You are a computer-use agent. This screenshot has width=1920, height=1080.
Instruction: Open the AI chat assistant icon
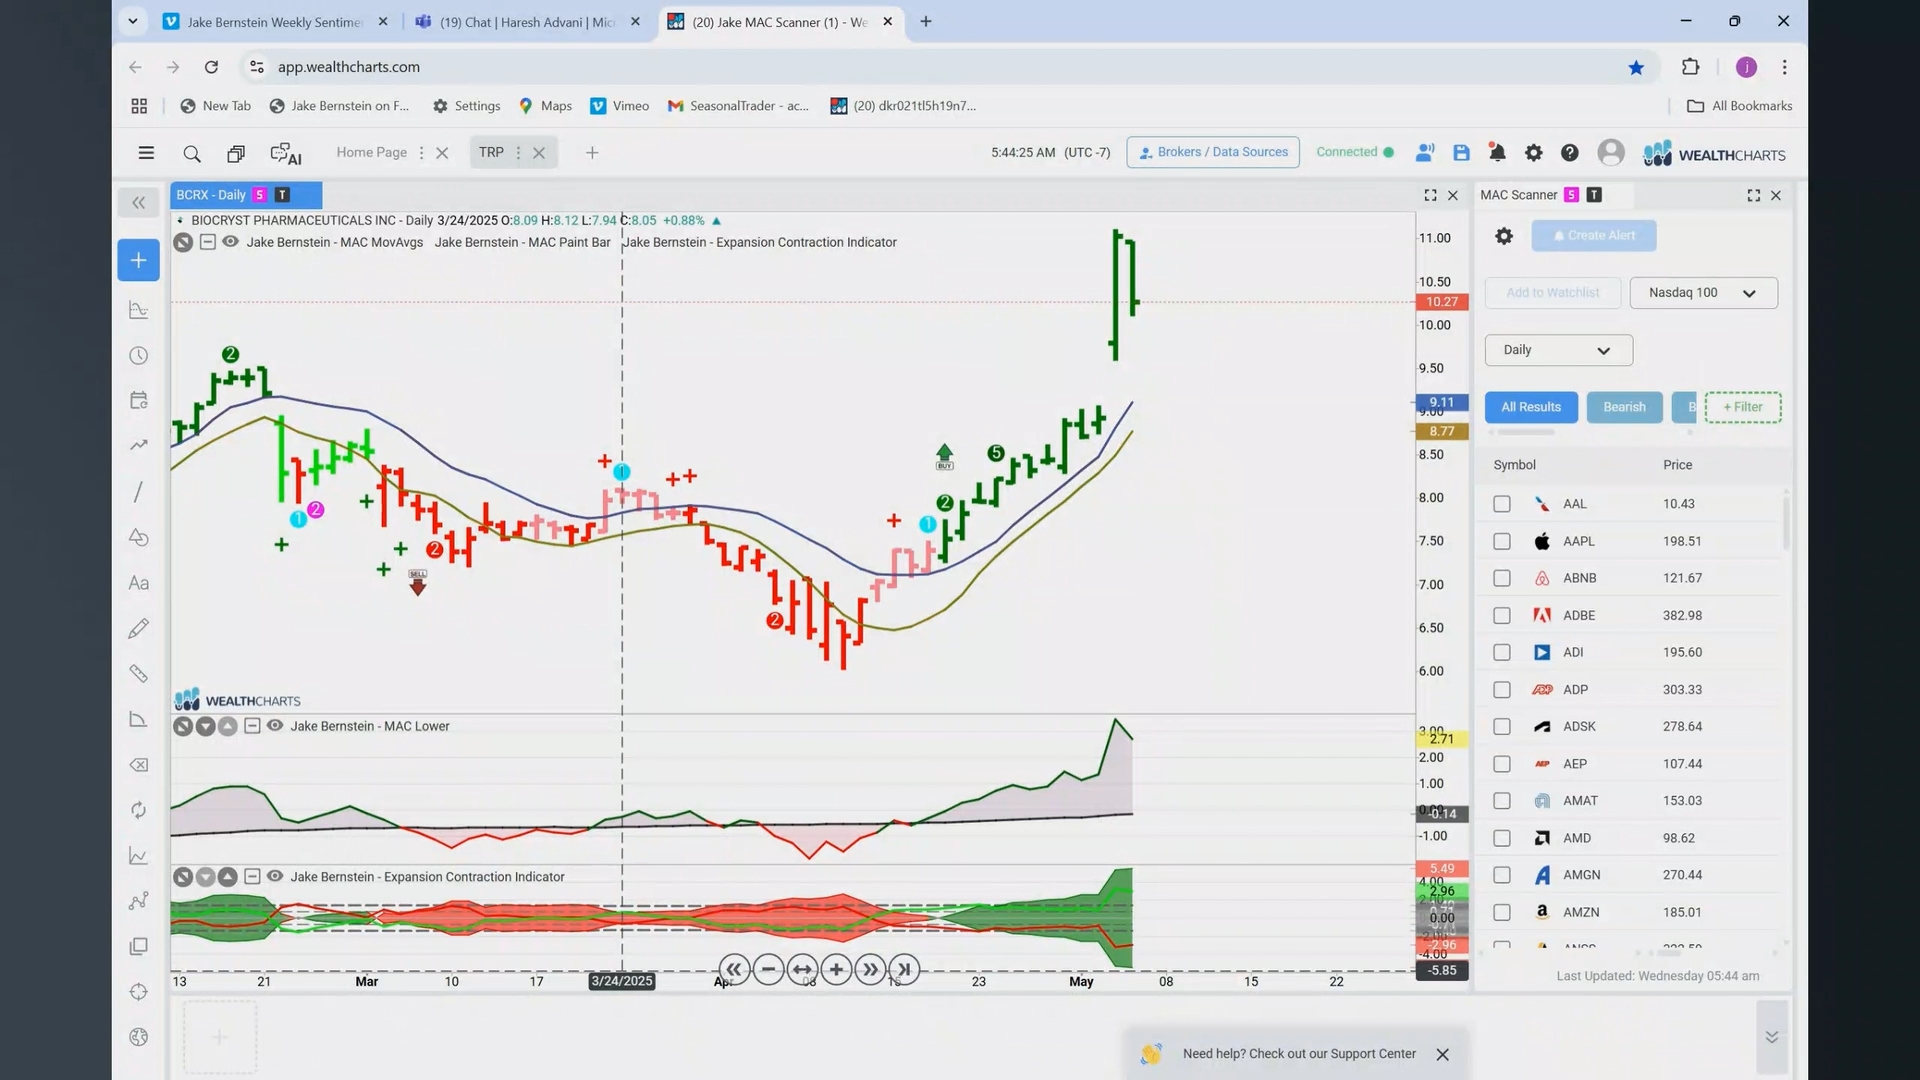tap(286, 153)
